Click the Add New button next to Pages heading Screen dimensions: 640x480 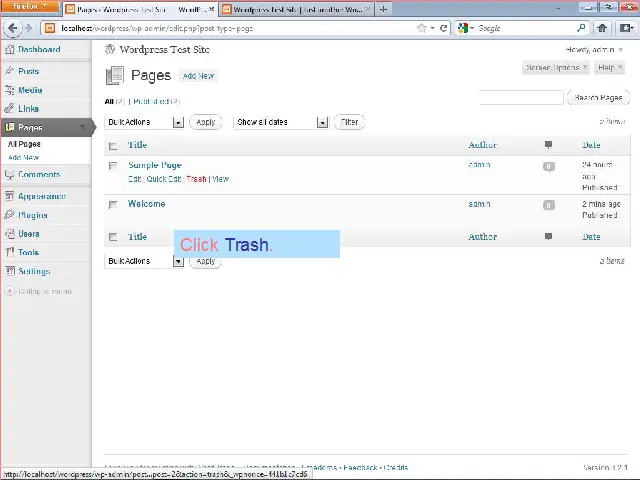pyautogui.click(x=198, y=76)
